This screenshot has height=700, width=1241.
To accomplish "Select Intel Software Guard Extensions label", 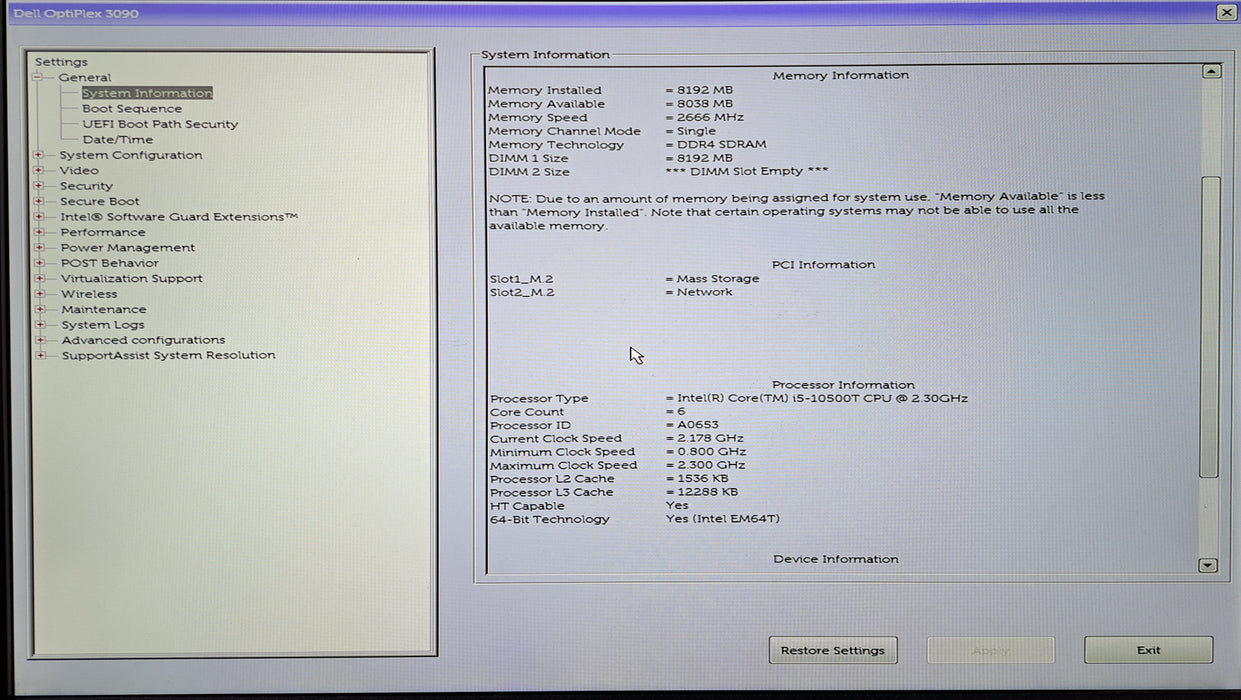I will (x=179, y=217).
